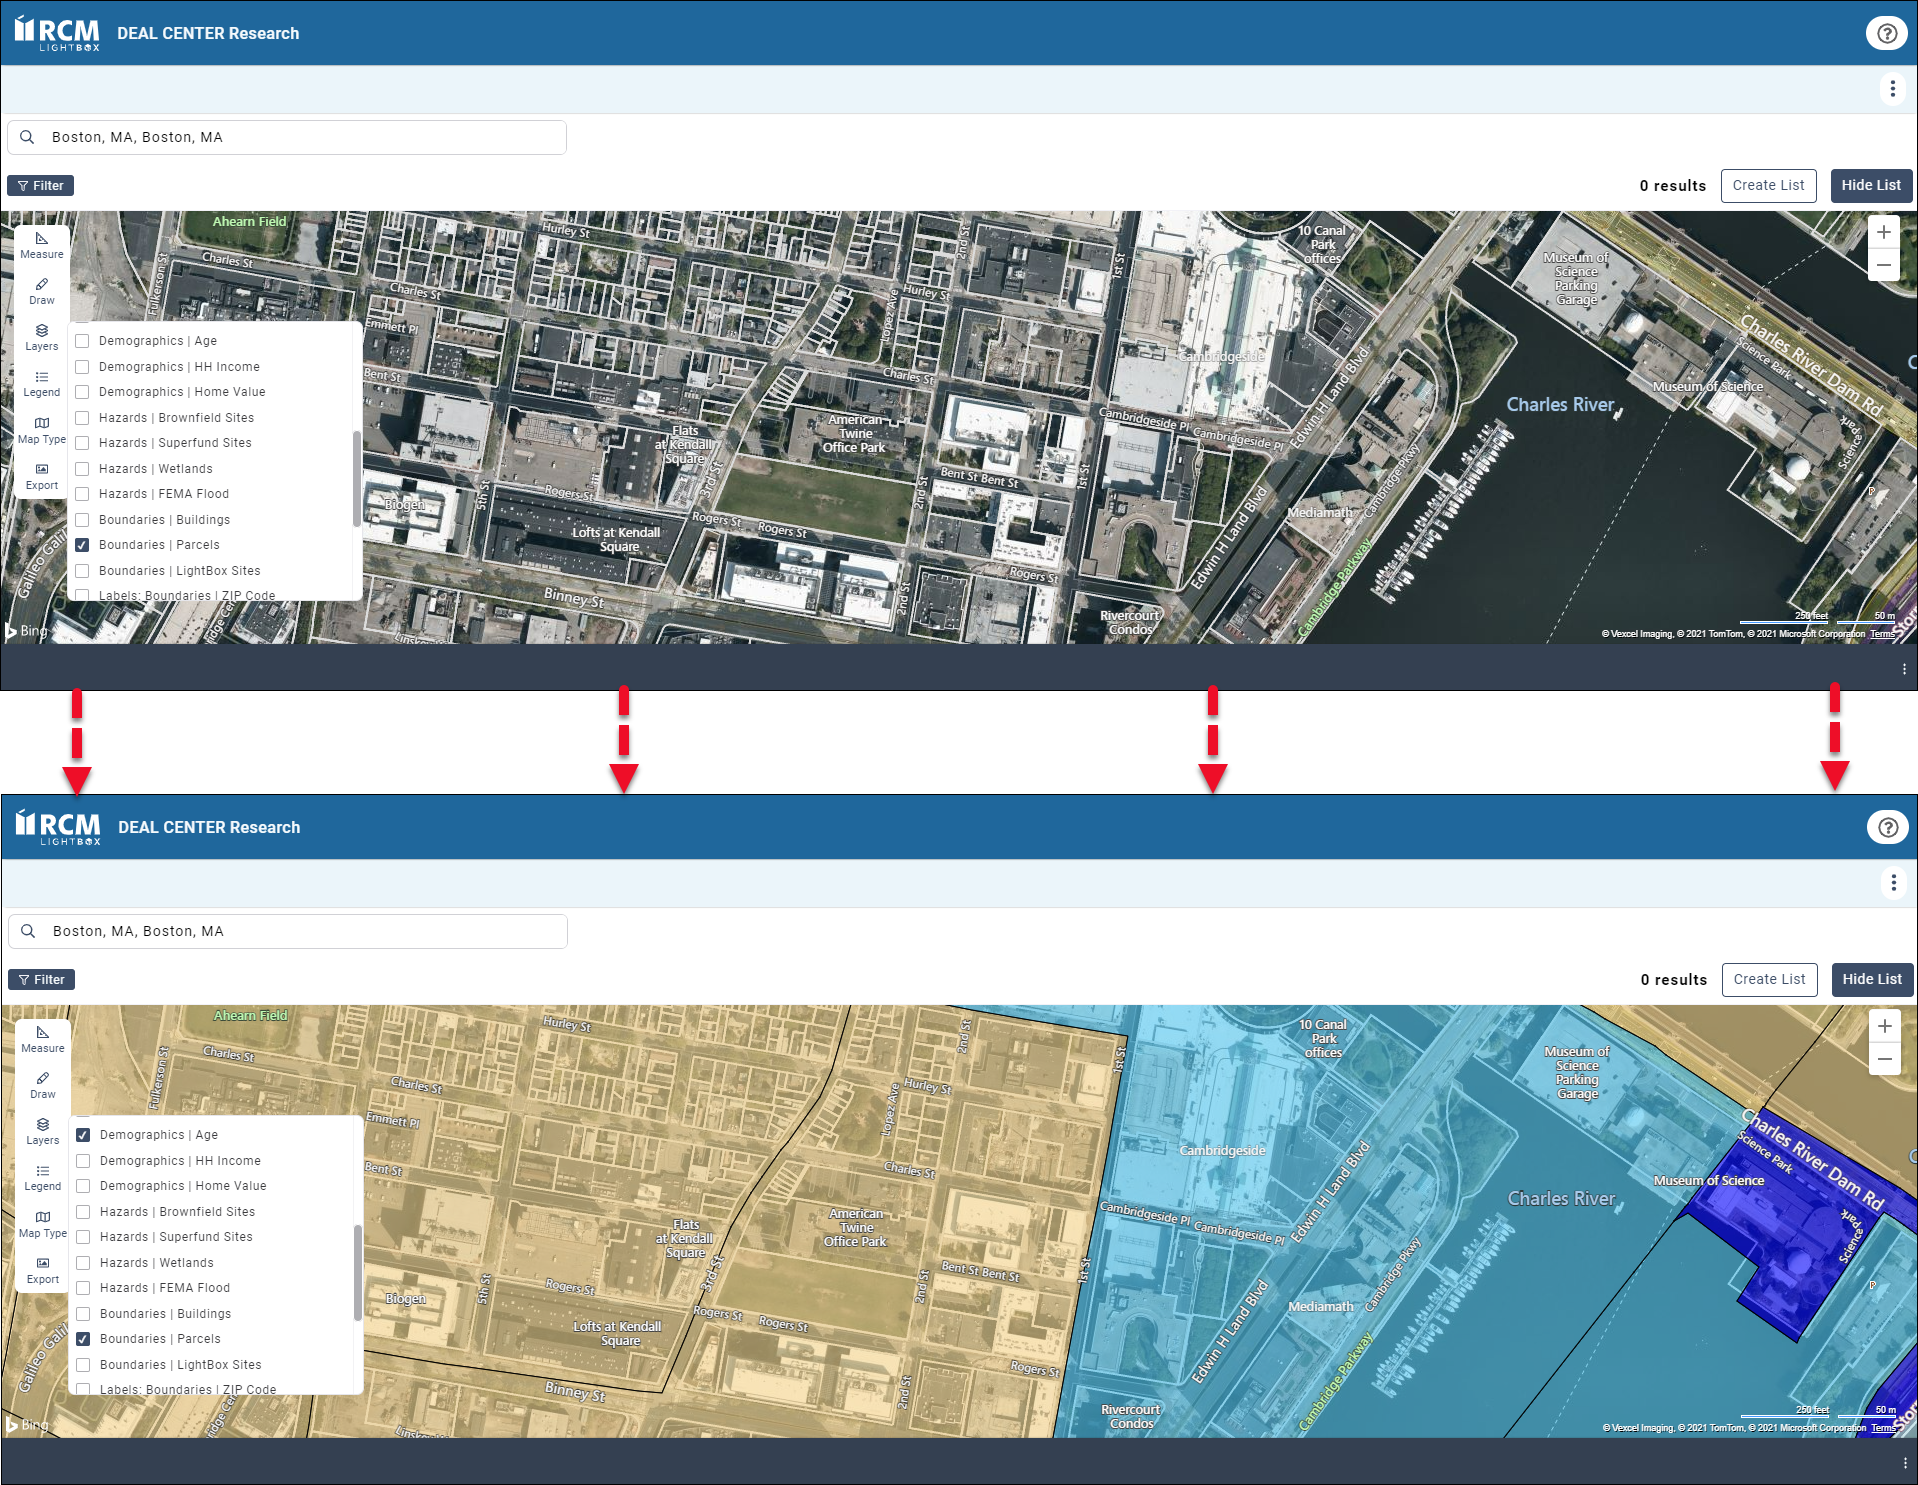Enable Boundaries | Buildings on the color-shaded map
The width and height of the screenshot is (1918, 1485).
84,1314
